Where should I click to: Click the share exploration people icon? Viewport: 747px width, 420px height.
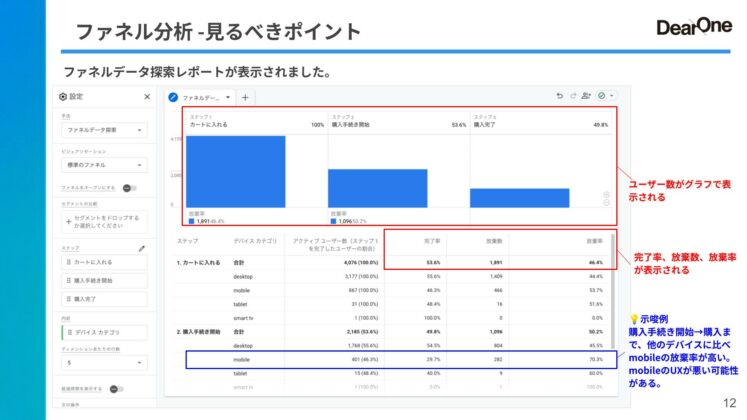[586, 96]
